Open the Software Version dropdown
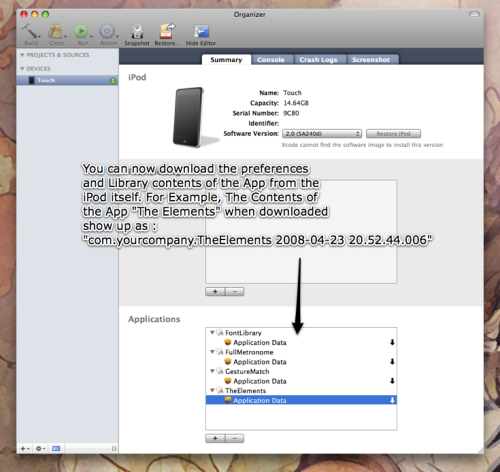Image resolution: width=500 pixels, height=472 pixels. [322, 134]
